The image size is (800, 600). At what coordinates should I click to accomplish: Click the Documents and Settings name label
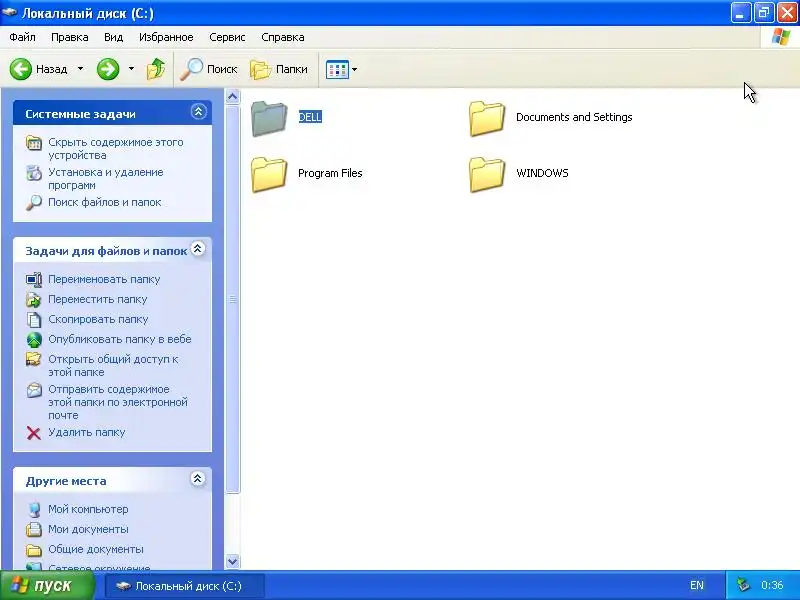574,117
